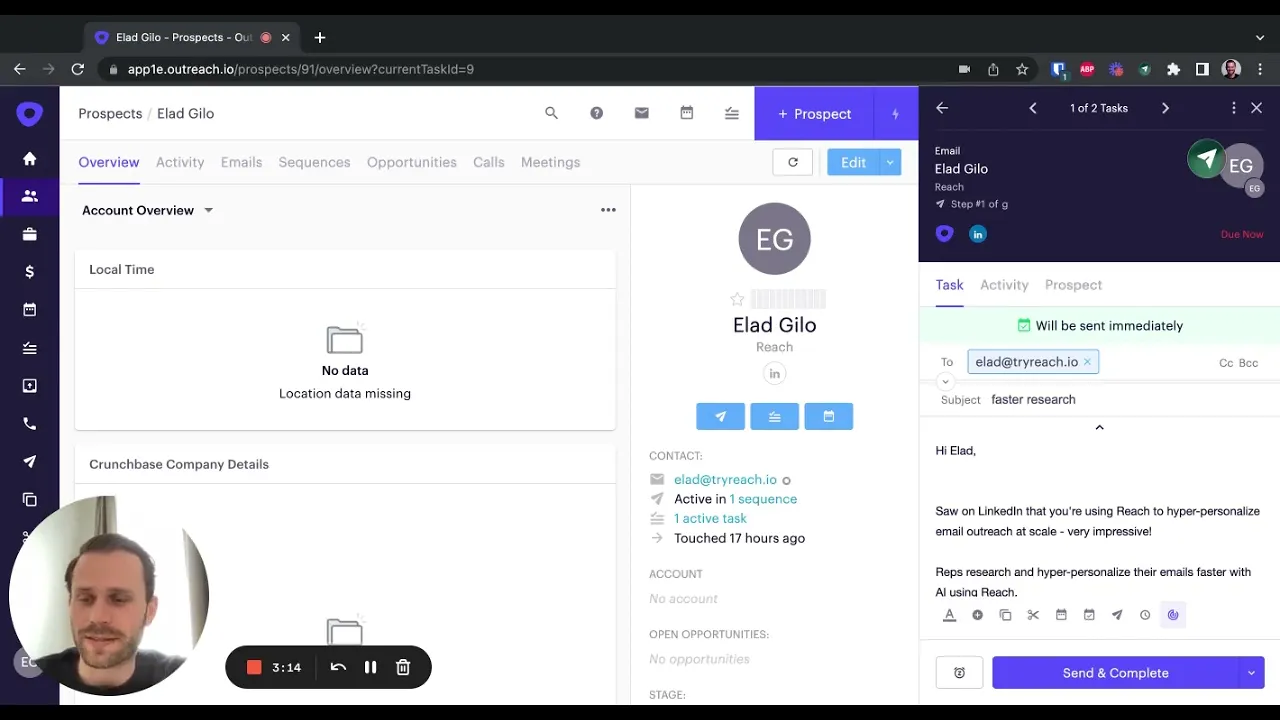
Task: Switch to the Emails tab
Action: point(241,162)
